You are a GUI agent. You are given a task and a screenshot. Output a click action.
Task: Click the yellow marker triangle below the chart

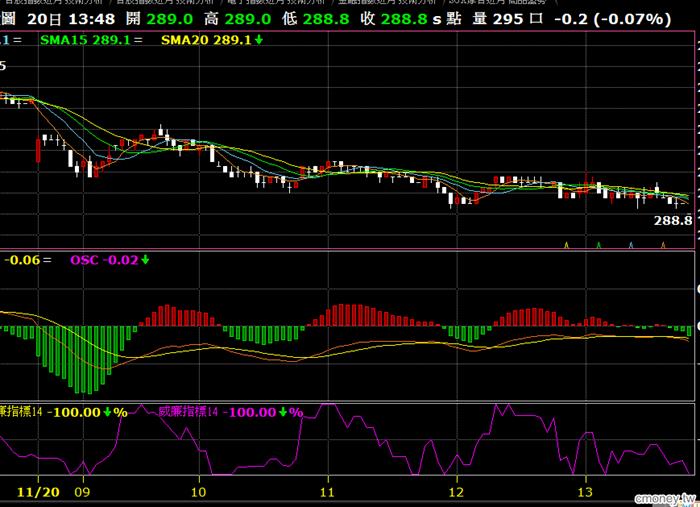point(567,243)
